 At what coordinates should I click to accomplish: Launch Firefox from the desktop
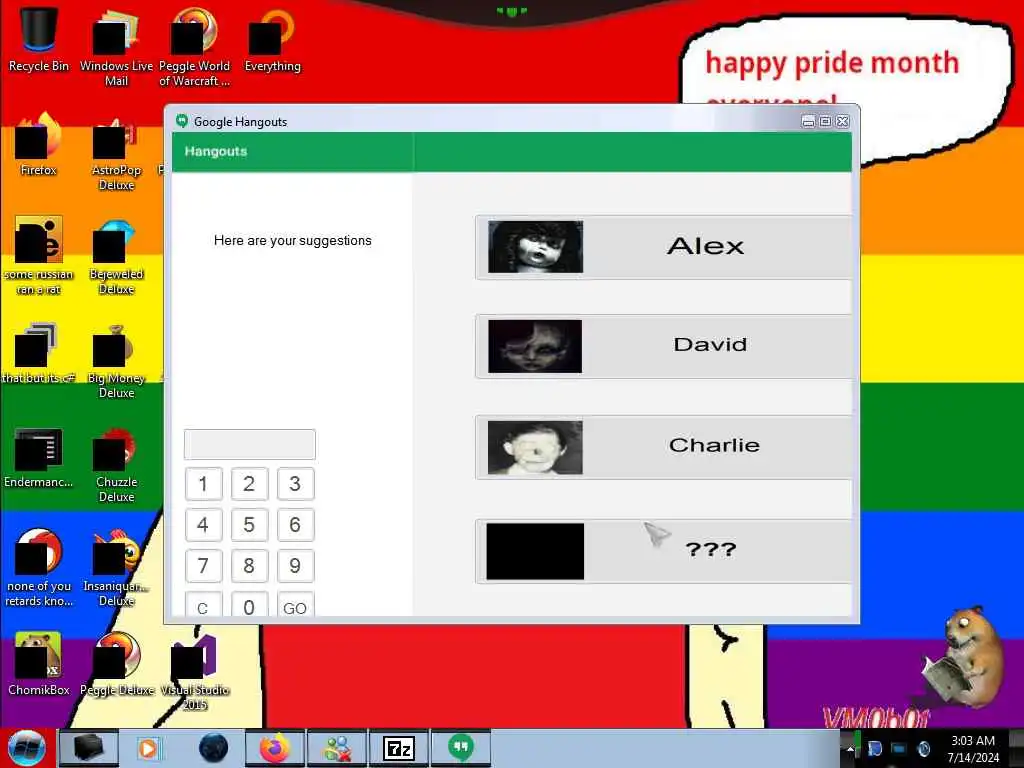[x=39, y=145]
